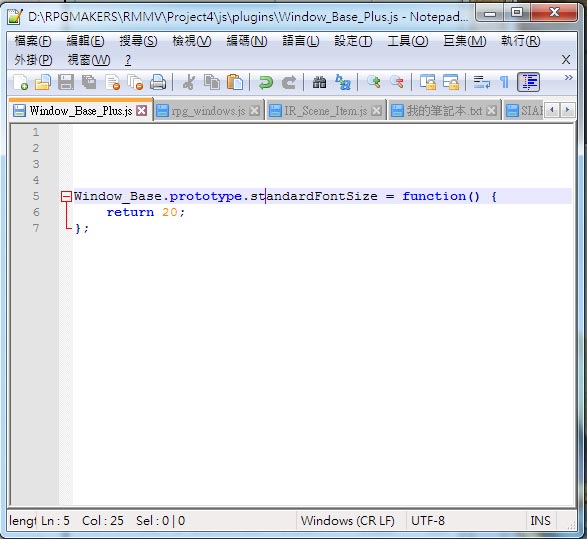
Task: Click the Undo green arrow icon
Action: tap(266, 82)
